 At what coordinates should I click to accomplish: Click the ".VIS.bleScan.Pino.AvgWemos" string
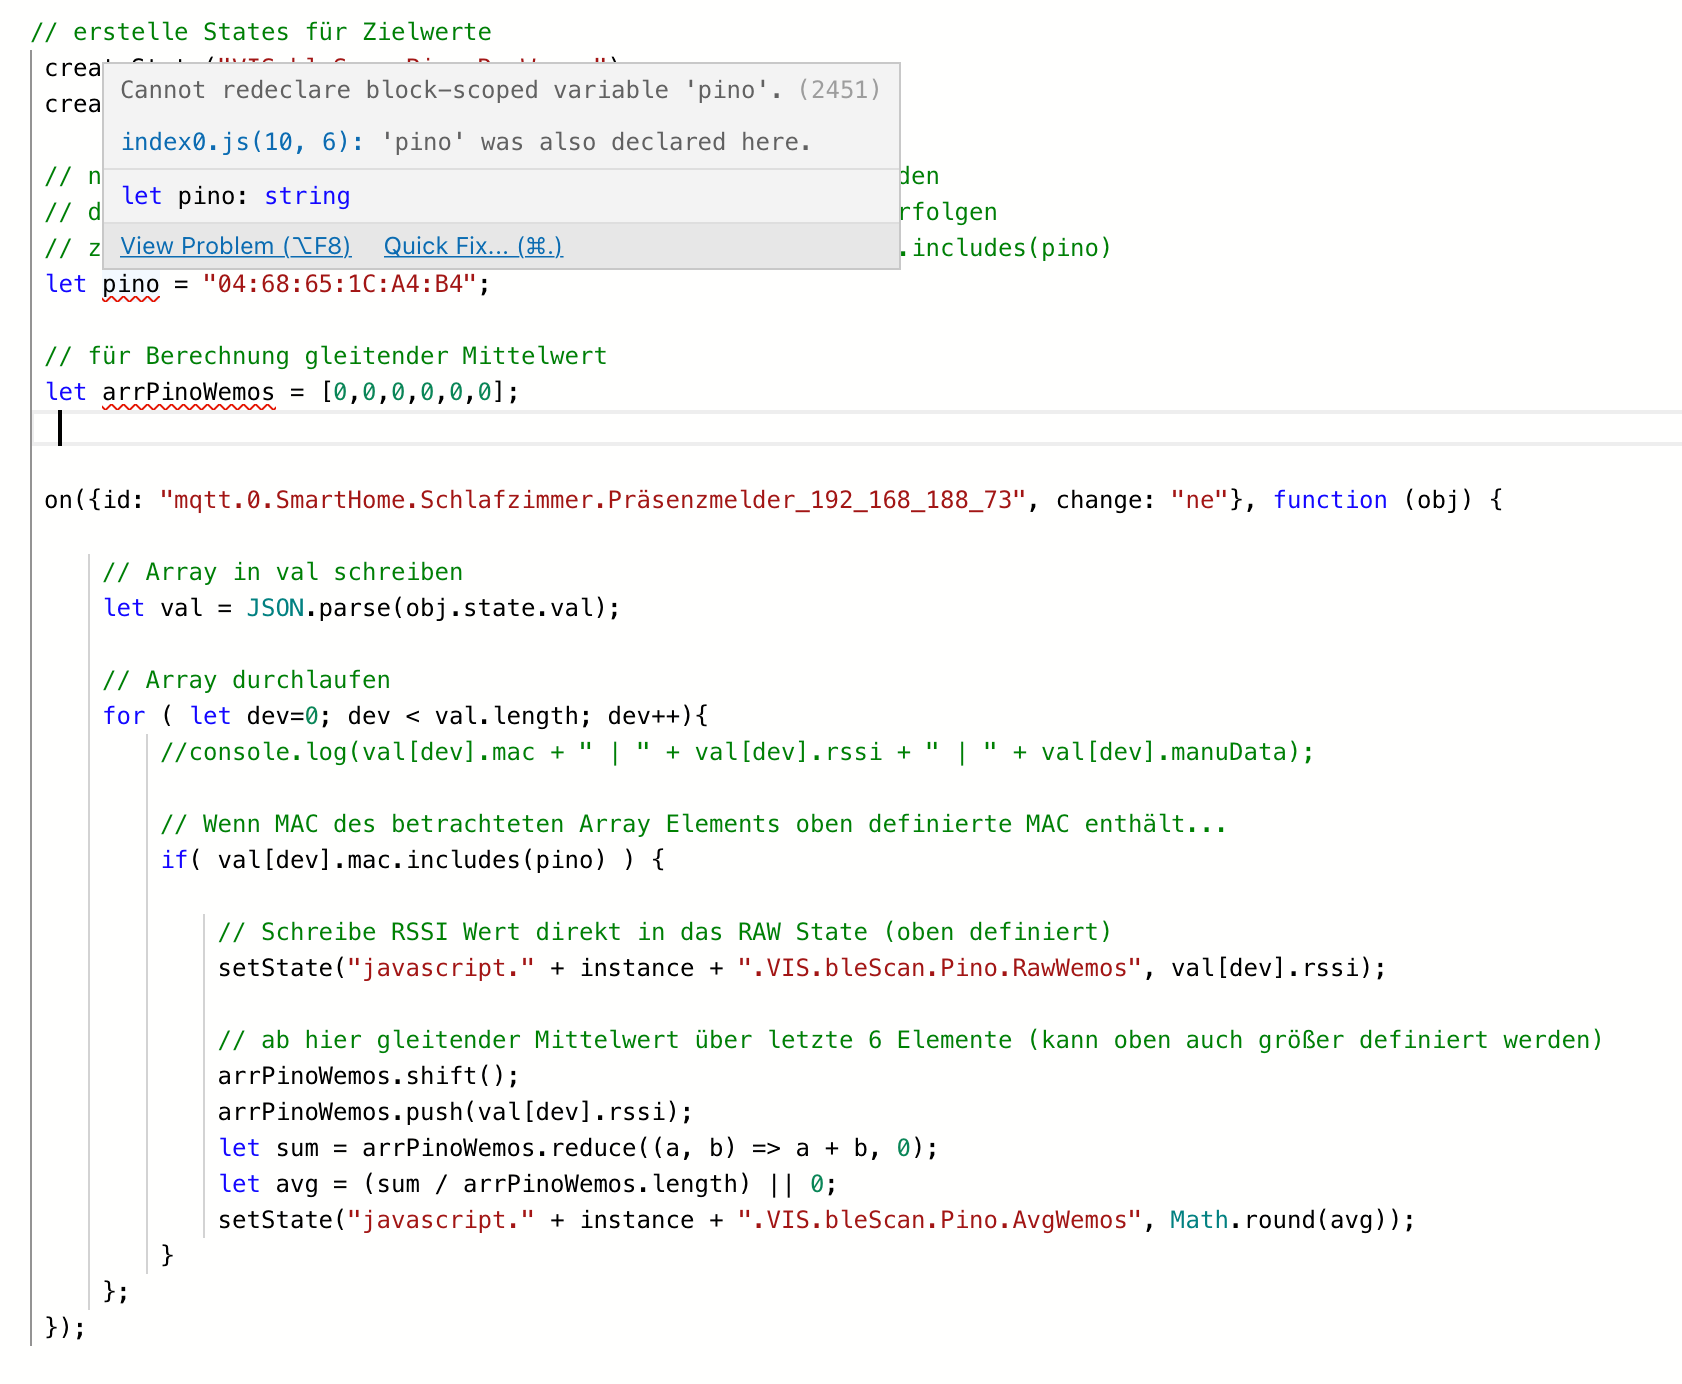tap(940, 1220)
